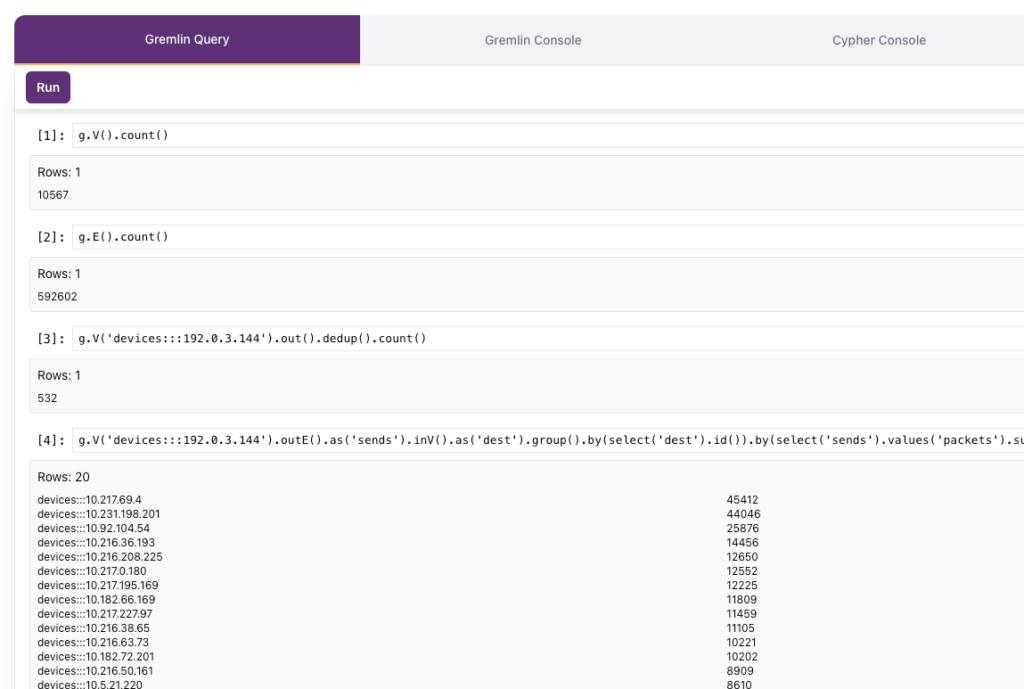Click packet value 11105

point(741,628)
